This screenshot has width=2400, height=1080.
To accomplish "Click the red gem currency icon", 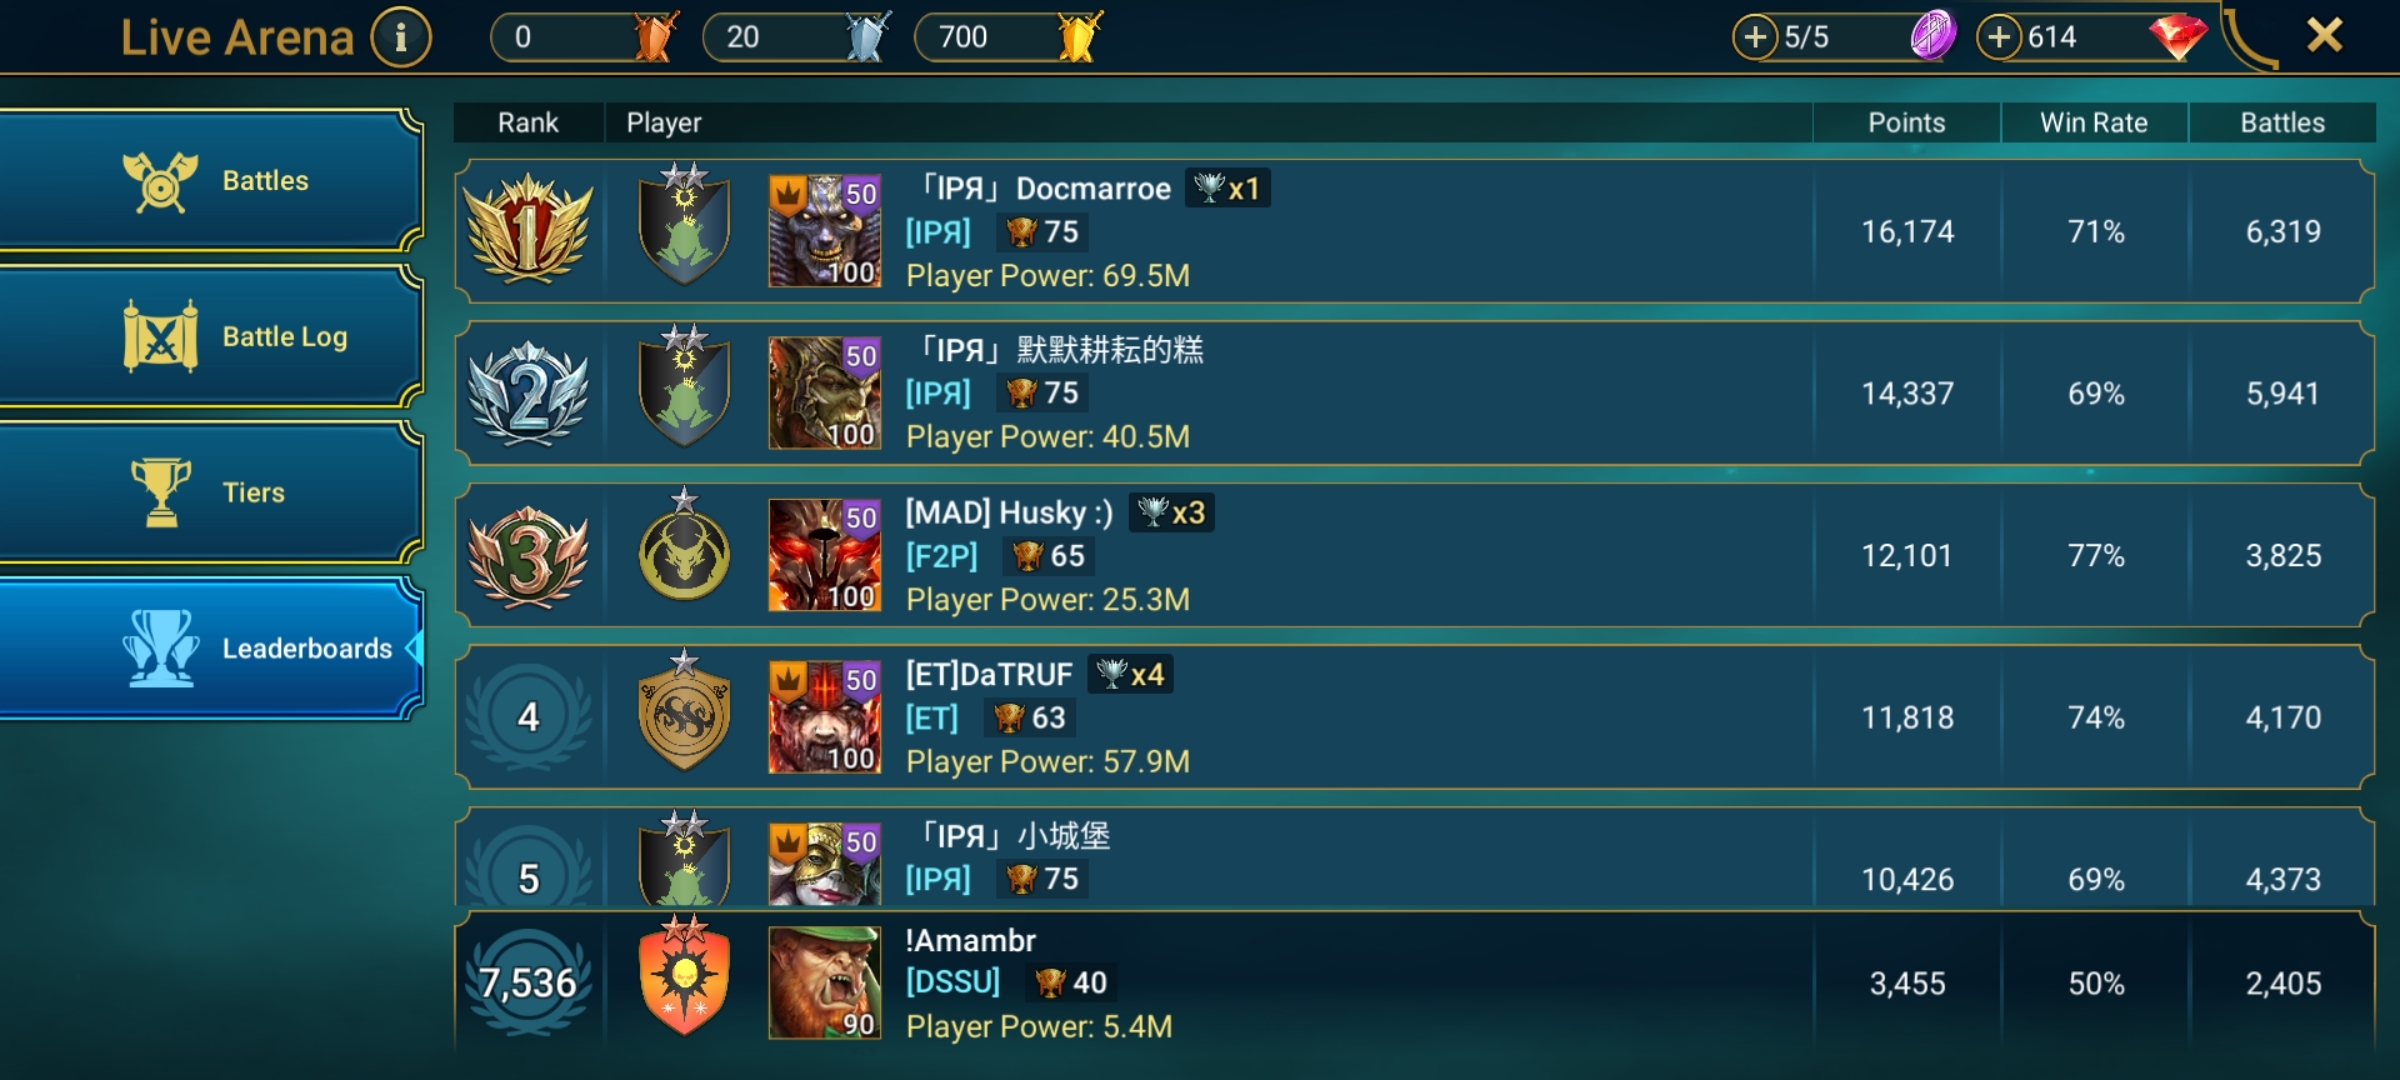I will [x=2177, y=37].
